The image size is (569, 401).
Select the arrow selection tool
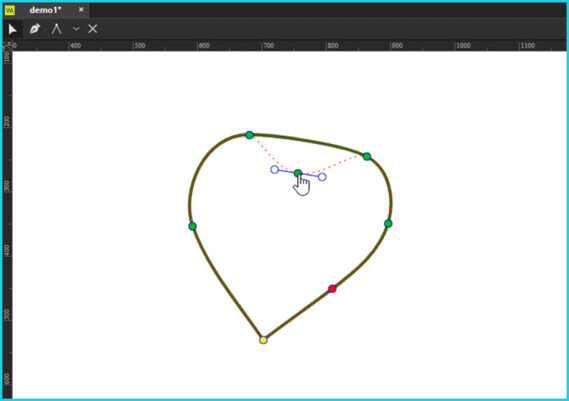[12, 29]
